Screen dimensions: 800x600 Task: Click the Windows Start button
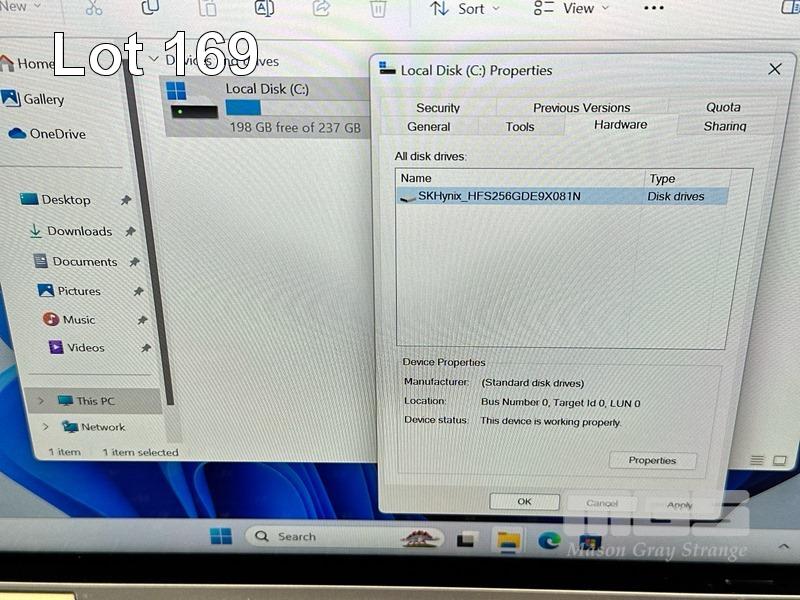click(x=220, y=536)
